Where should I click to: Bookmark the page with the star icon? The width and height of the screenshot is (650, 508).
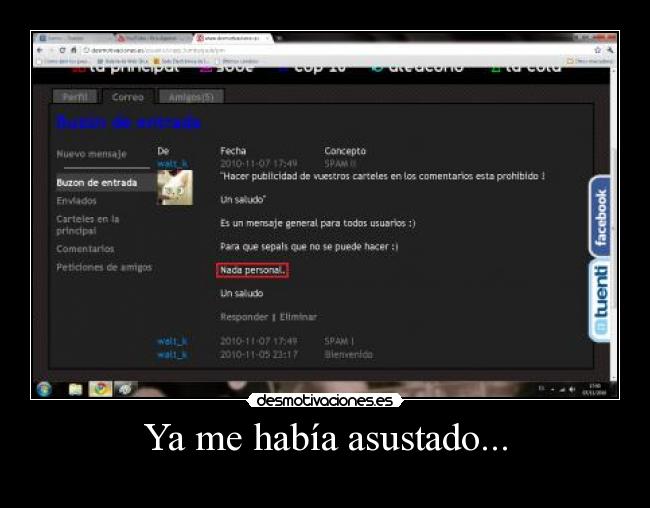pos(597,50)
